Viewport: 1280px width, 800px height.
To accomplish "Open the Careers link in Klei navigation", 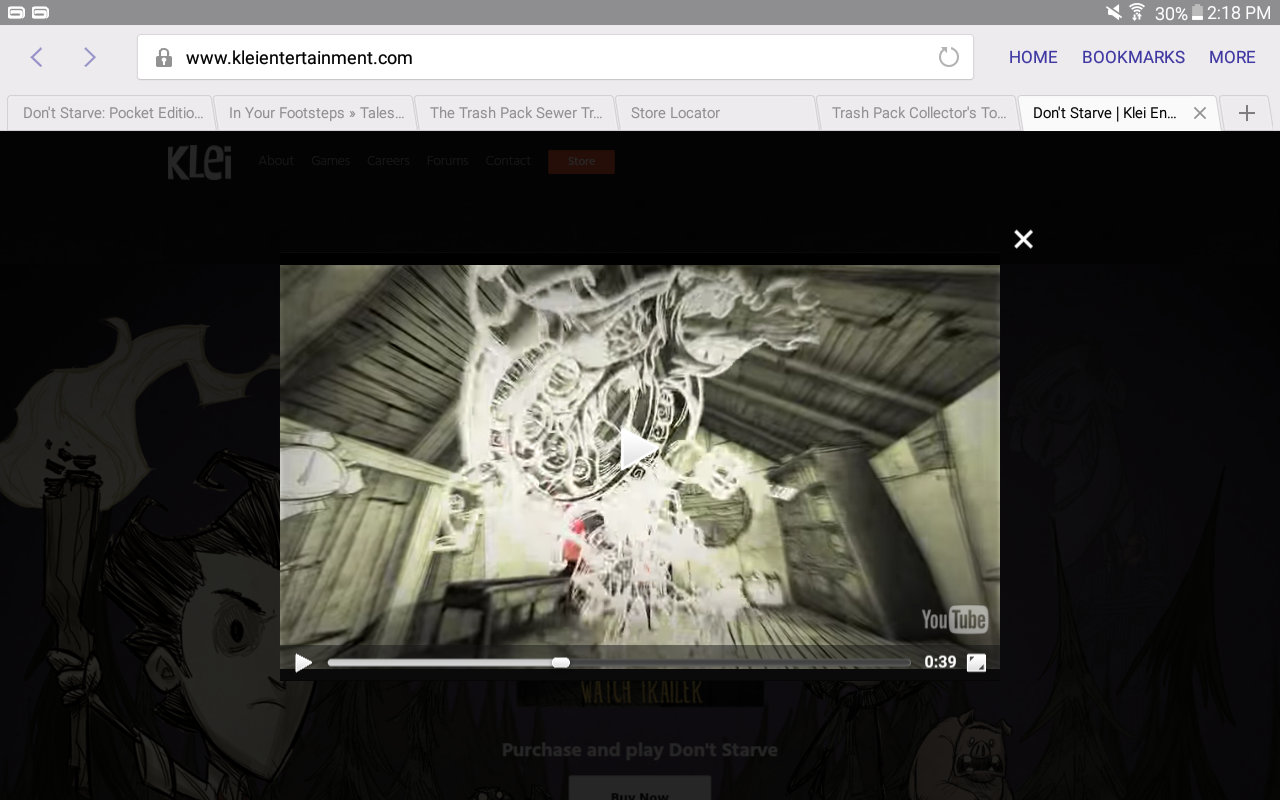I will 388,161.
